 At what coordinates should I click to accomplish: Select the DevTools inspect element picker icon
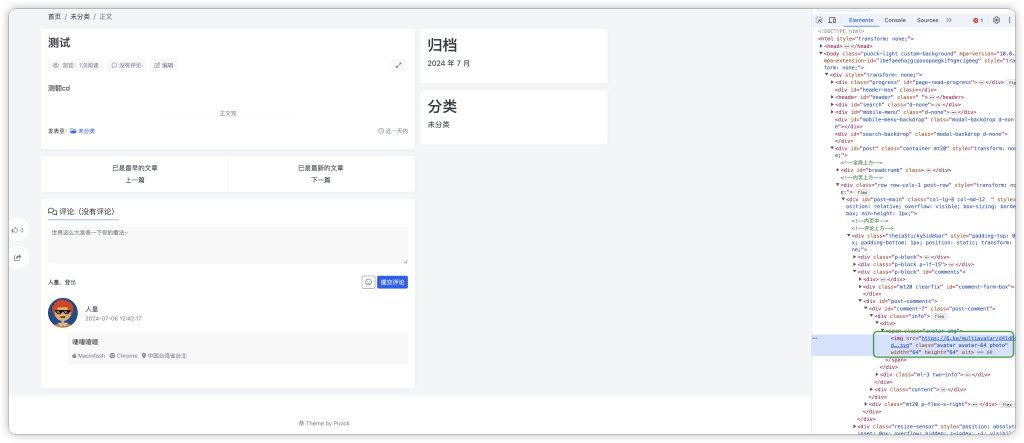[819, 20]
